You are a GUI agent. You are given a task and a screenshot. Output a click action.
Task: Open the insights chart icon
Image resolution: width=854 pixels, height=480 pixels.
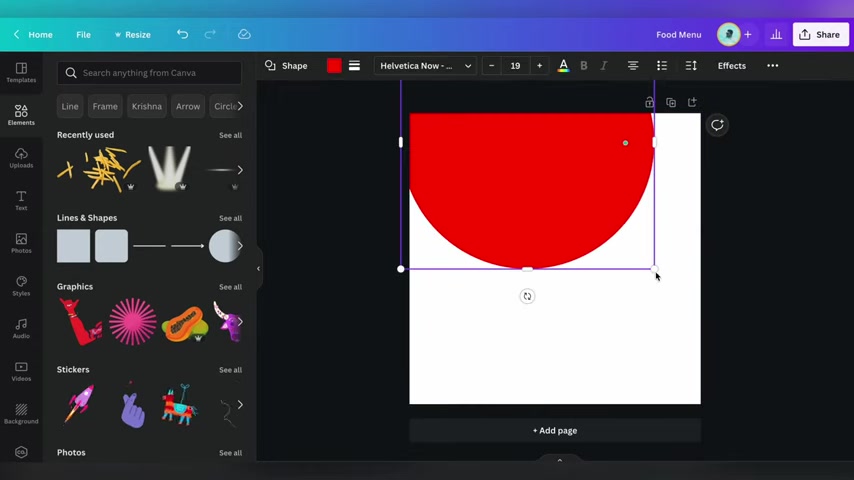click(776, 34)
